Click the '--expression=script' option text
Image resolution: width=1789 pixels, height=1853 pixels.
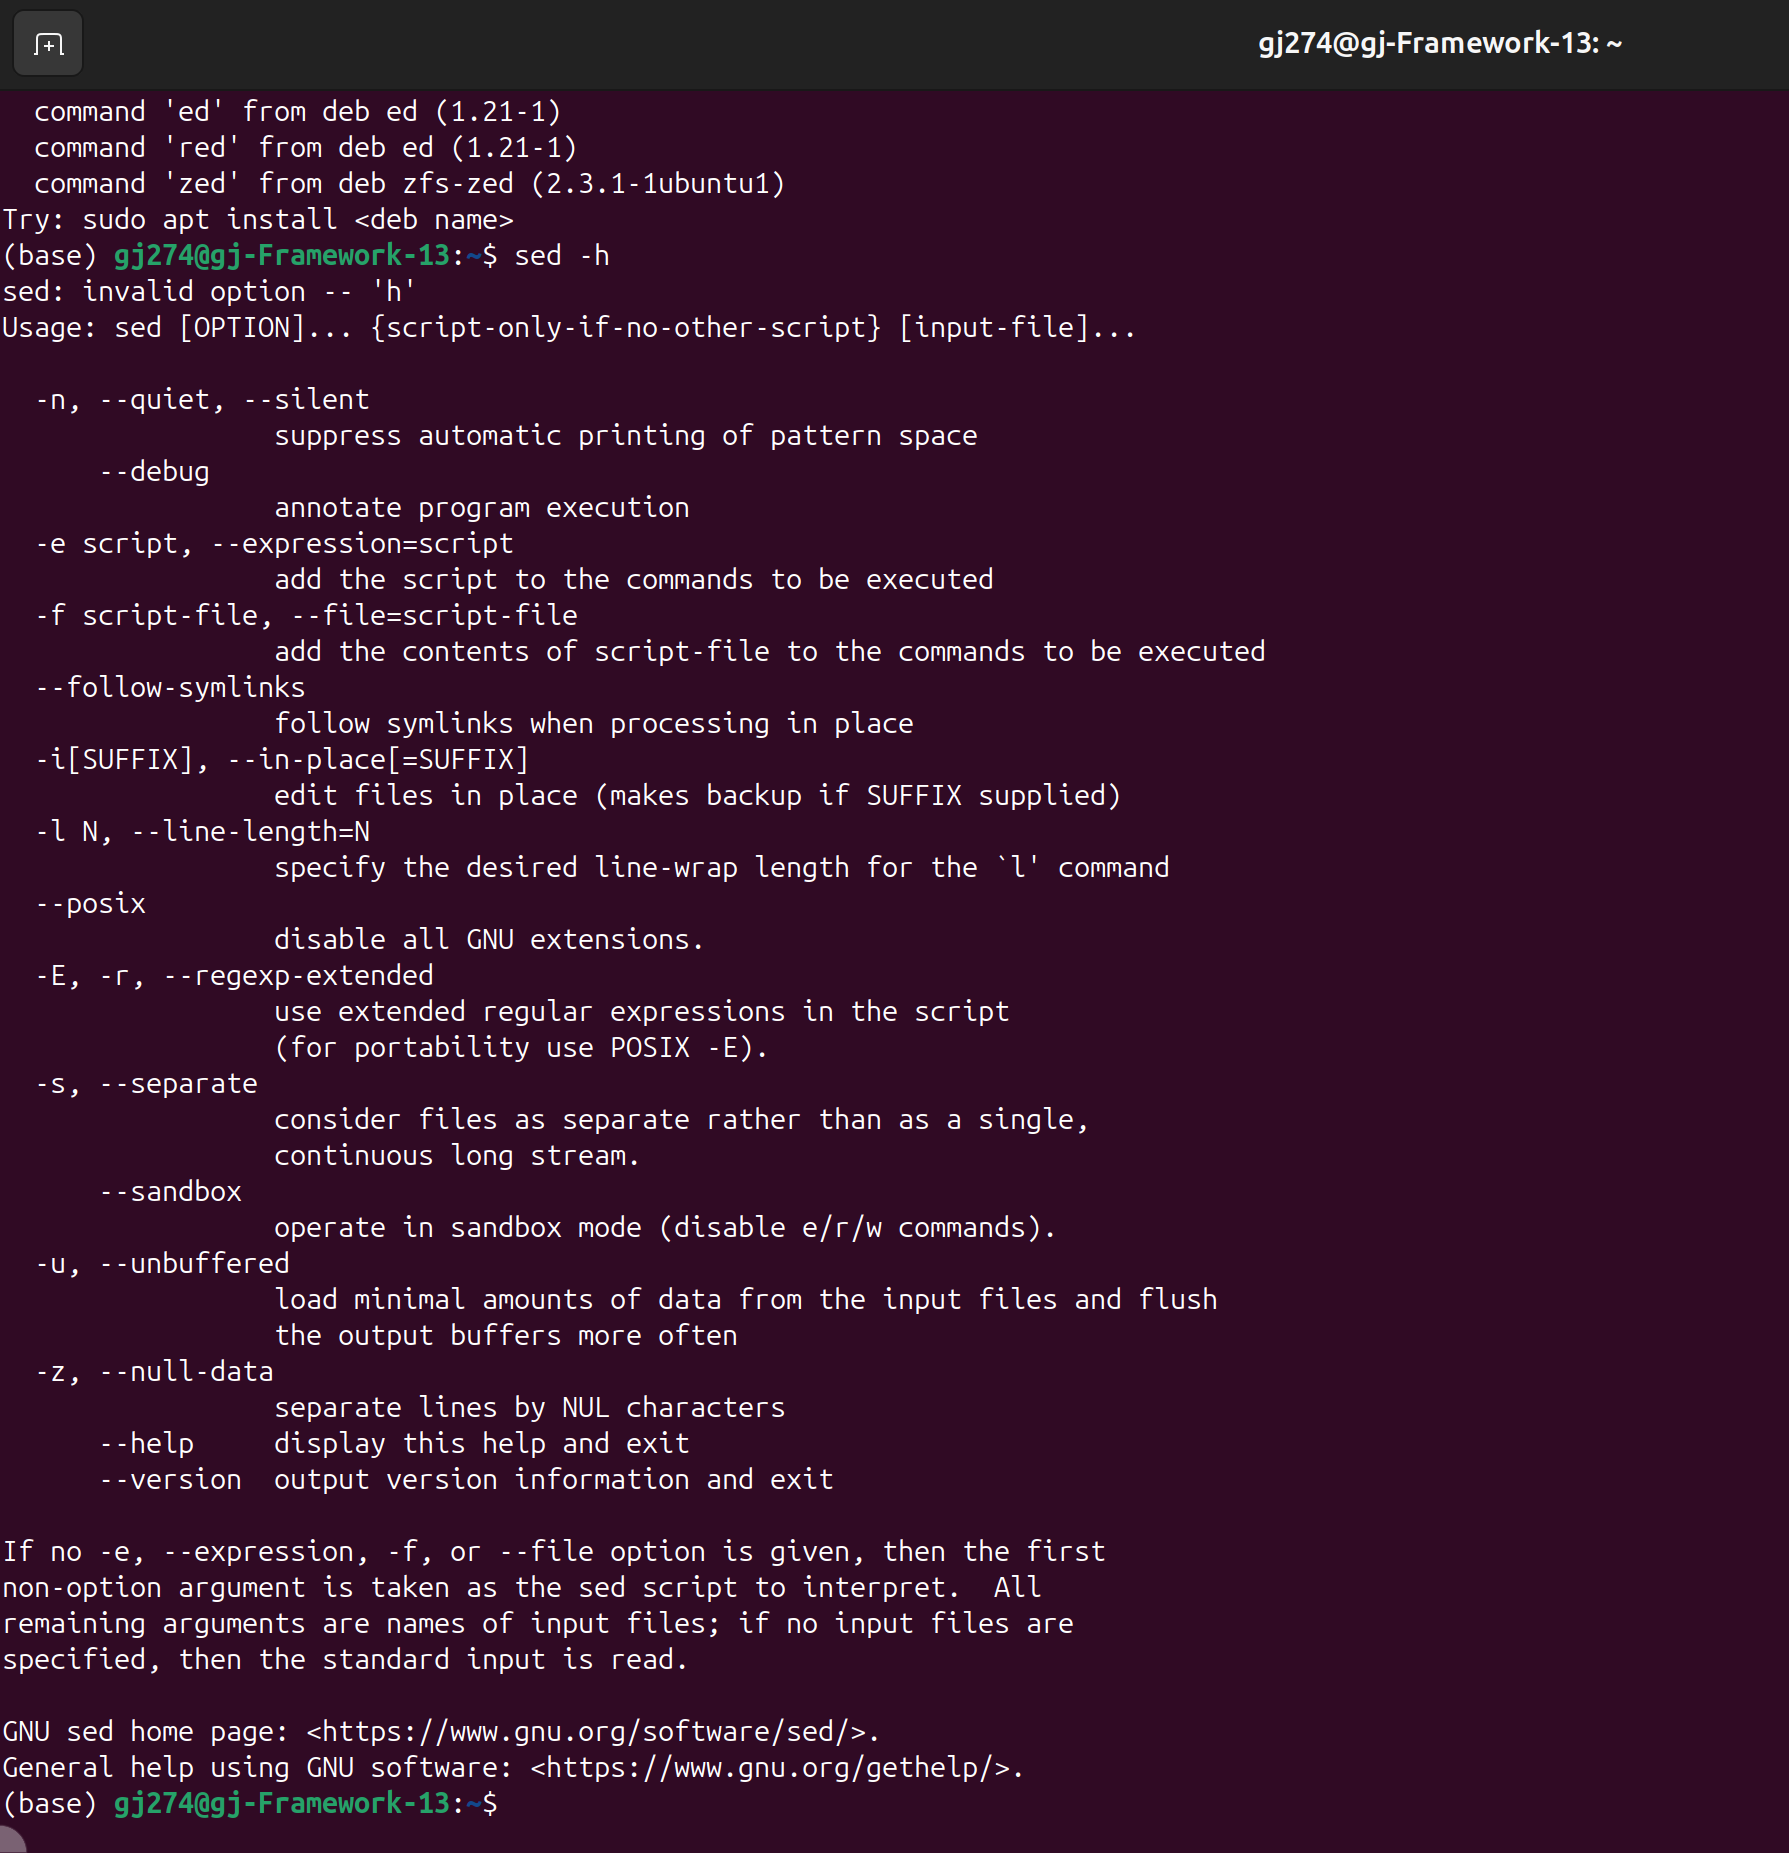pos(362,543)
